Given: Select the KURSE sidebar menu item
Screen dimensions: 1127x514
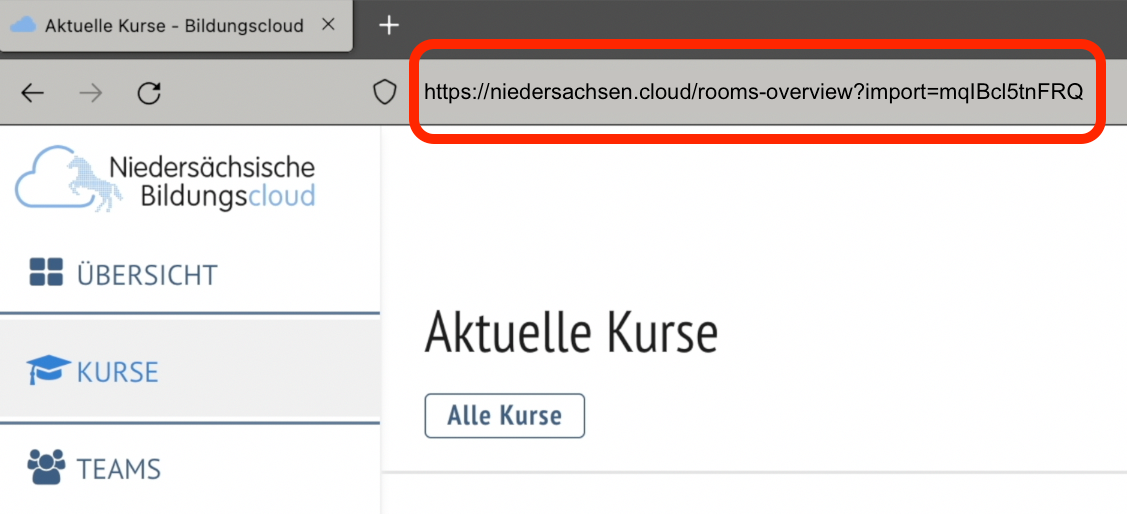Looking at the screenshot, I should point(117,372).
